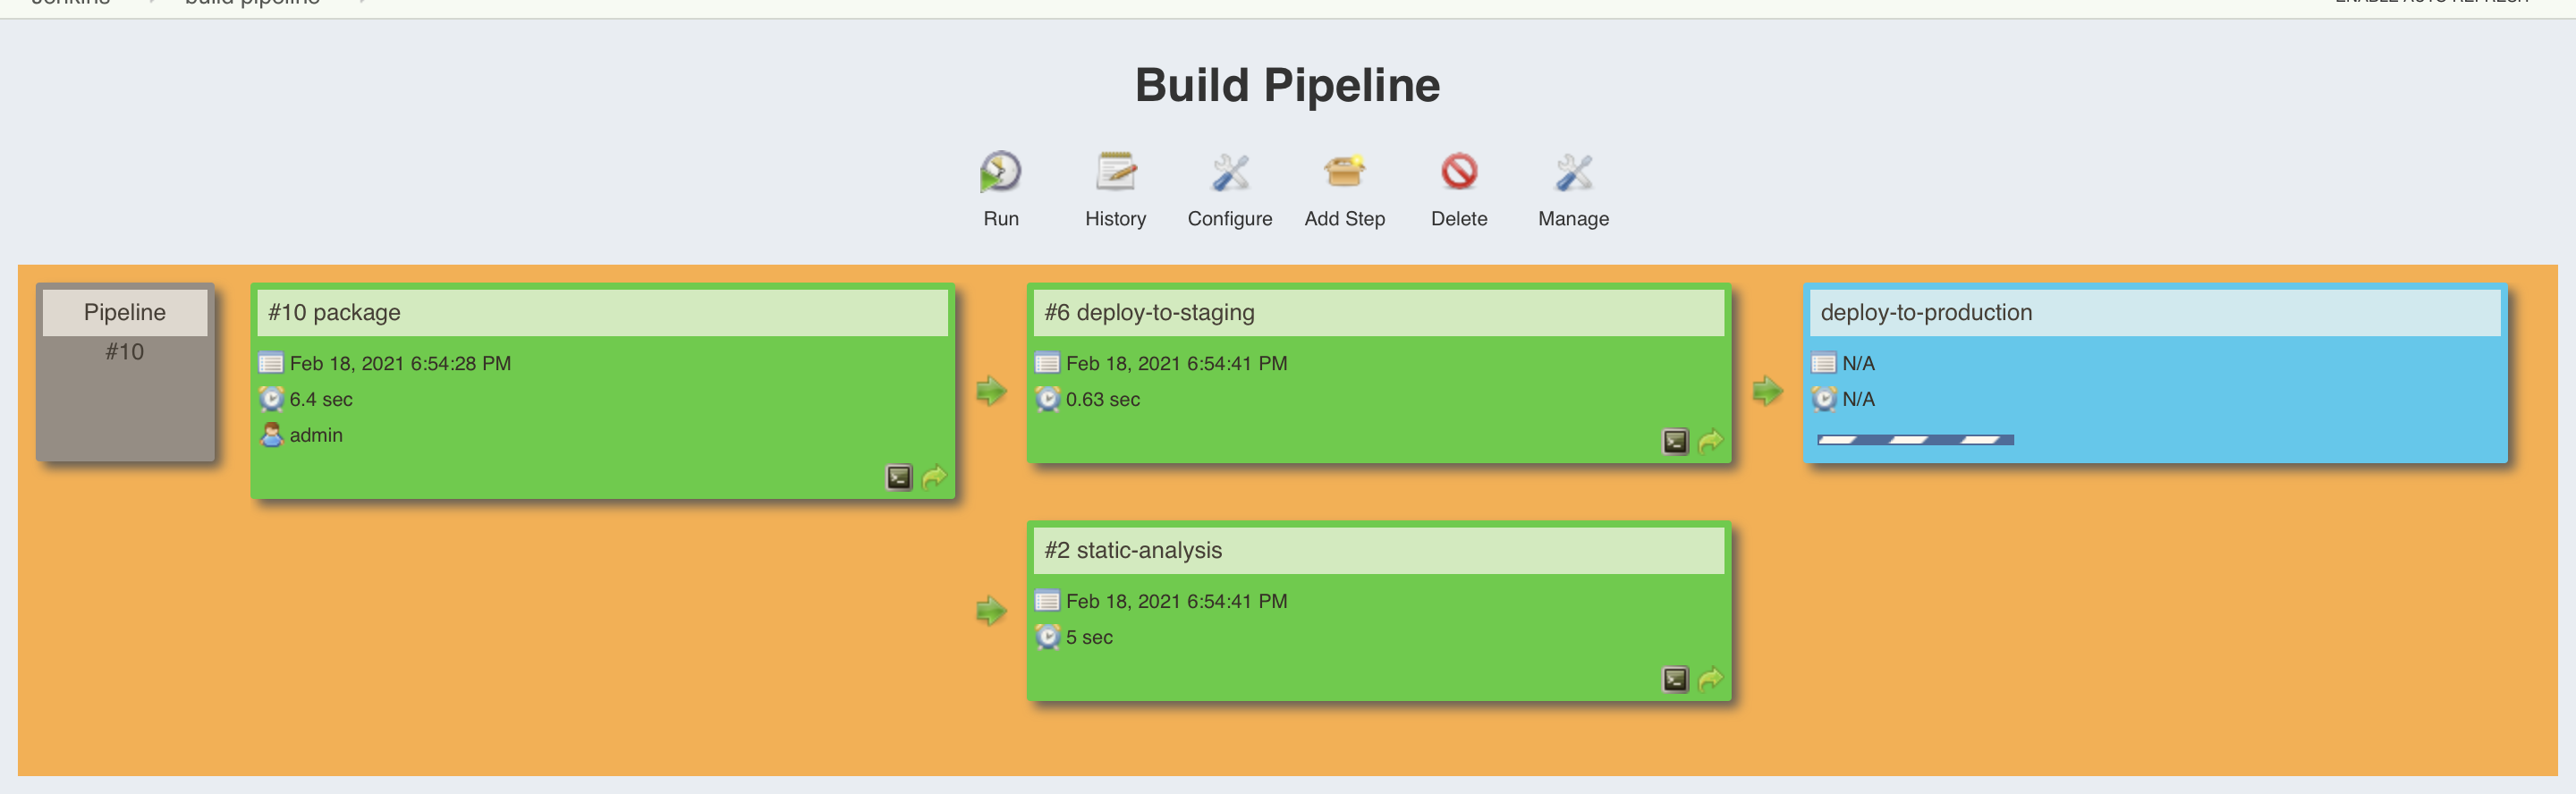Viewport: 2576px width, 794px height.
Task: Click the red Delete icon
Action: pos(1459,172)
